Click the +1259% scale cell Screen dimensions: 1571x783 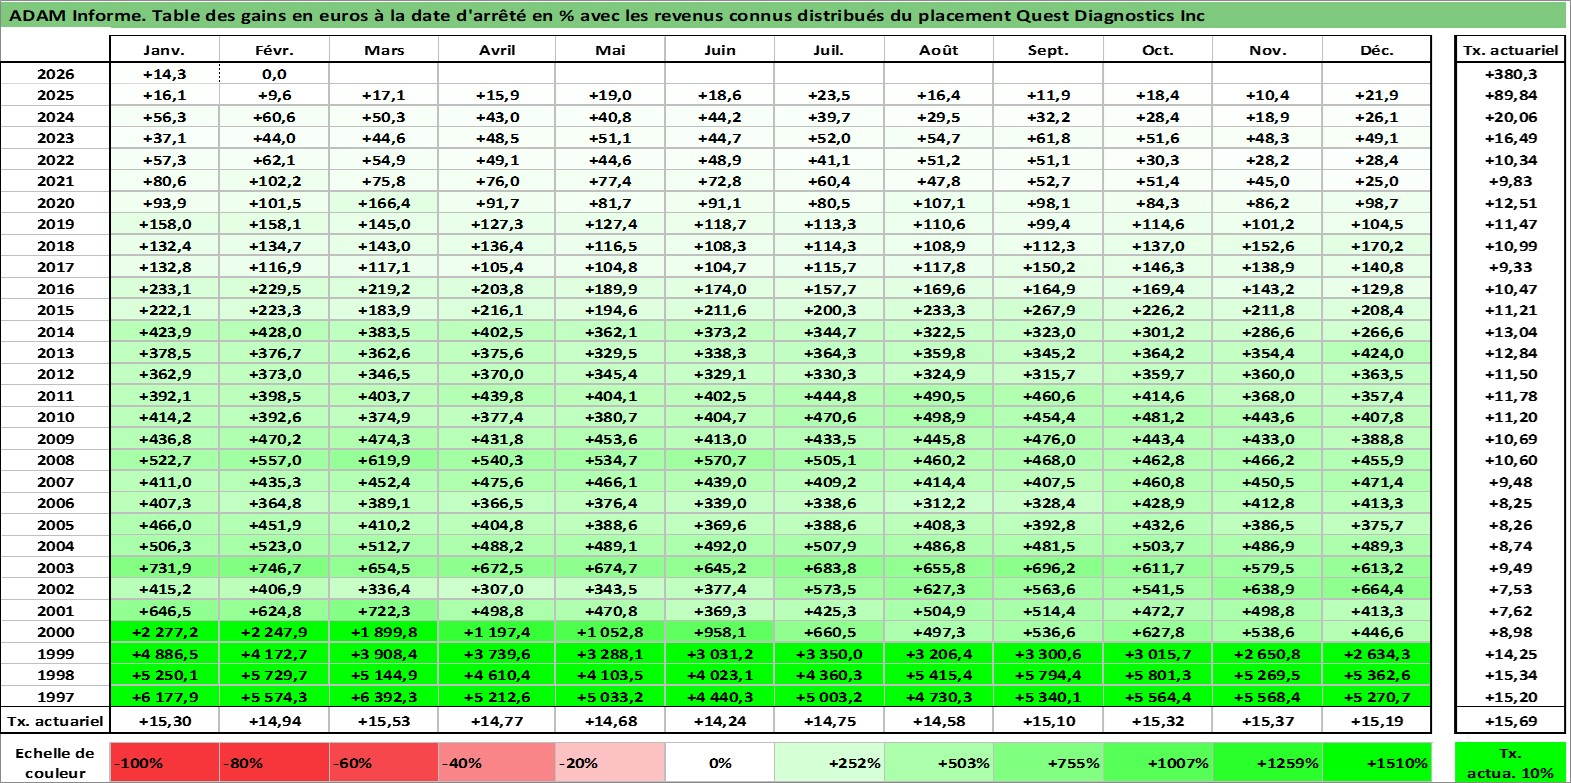click(1267, 763)
